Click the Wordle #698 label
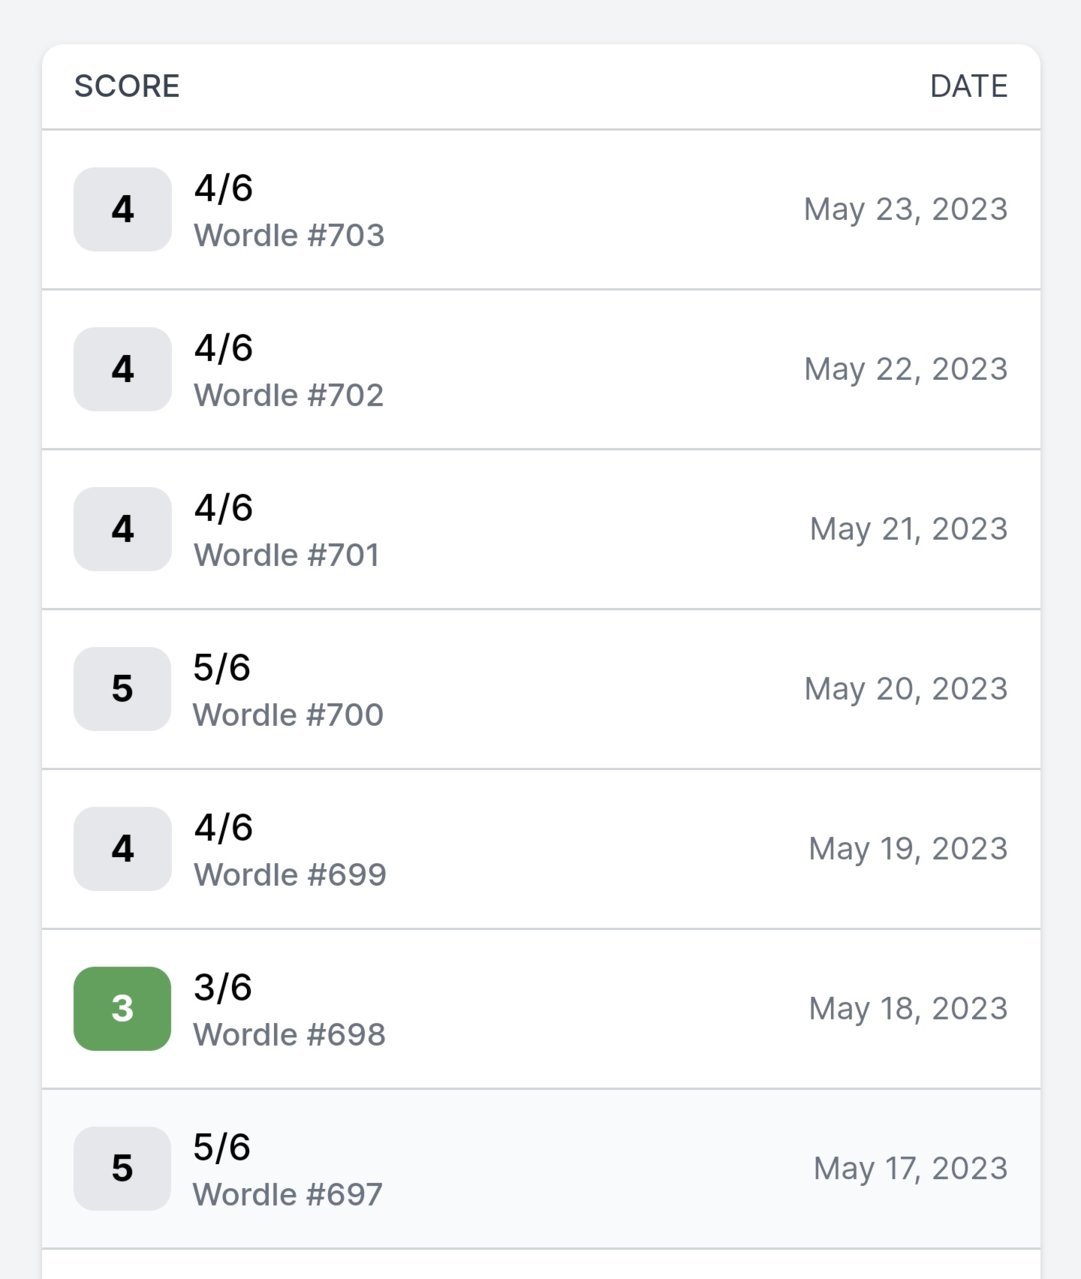This screenshot has height=1279, width=1081. point(289,1035)
